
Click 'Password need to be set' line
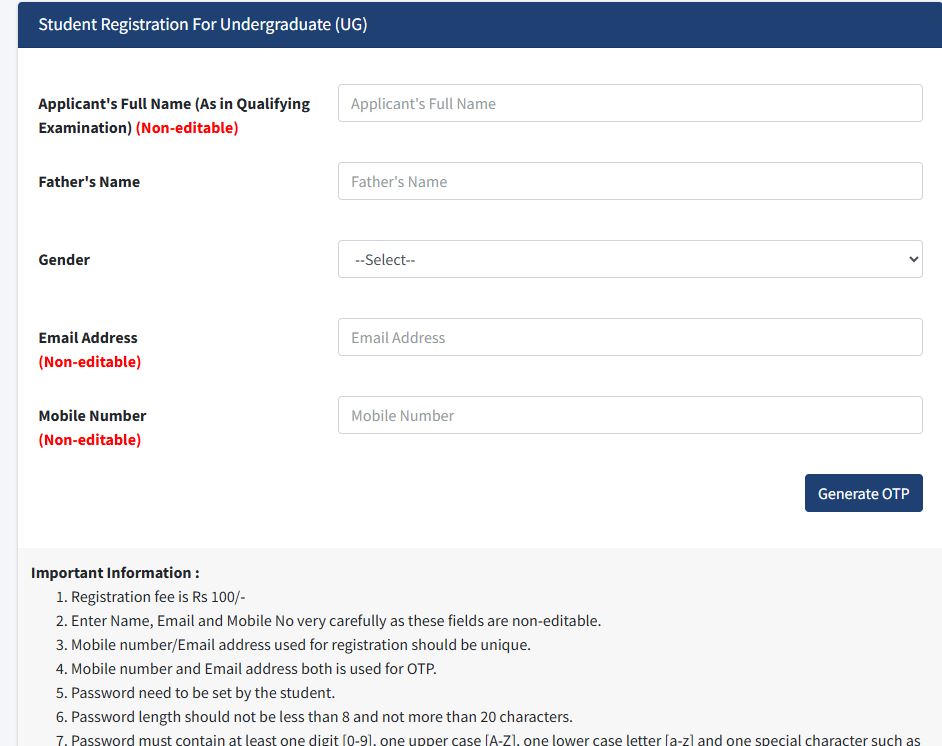(203, 693)
